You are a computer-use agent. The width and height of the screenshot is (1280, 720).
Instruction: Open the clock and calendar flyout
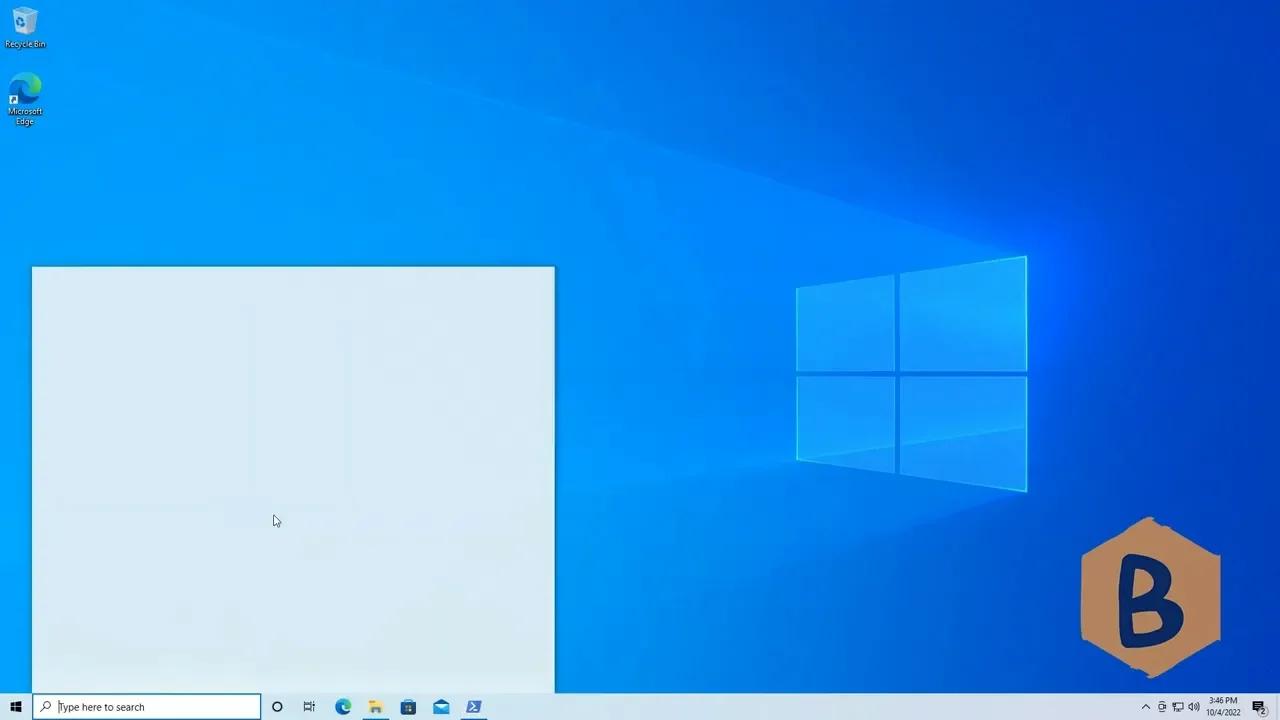pyautogui.click(x=1222, y=707)
